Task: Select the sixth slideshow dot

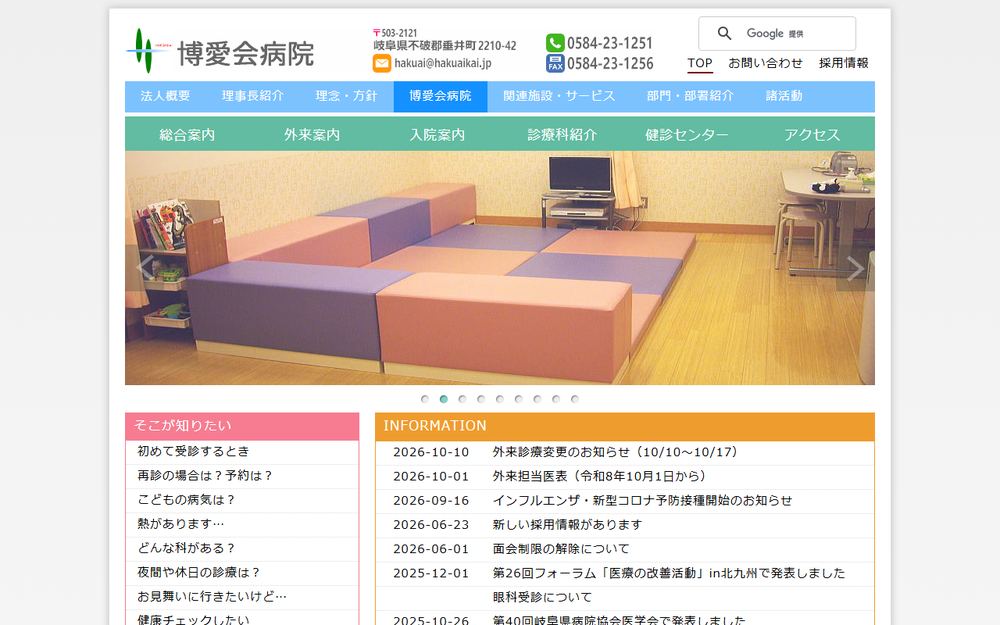Action: tap(518, 399)
